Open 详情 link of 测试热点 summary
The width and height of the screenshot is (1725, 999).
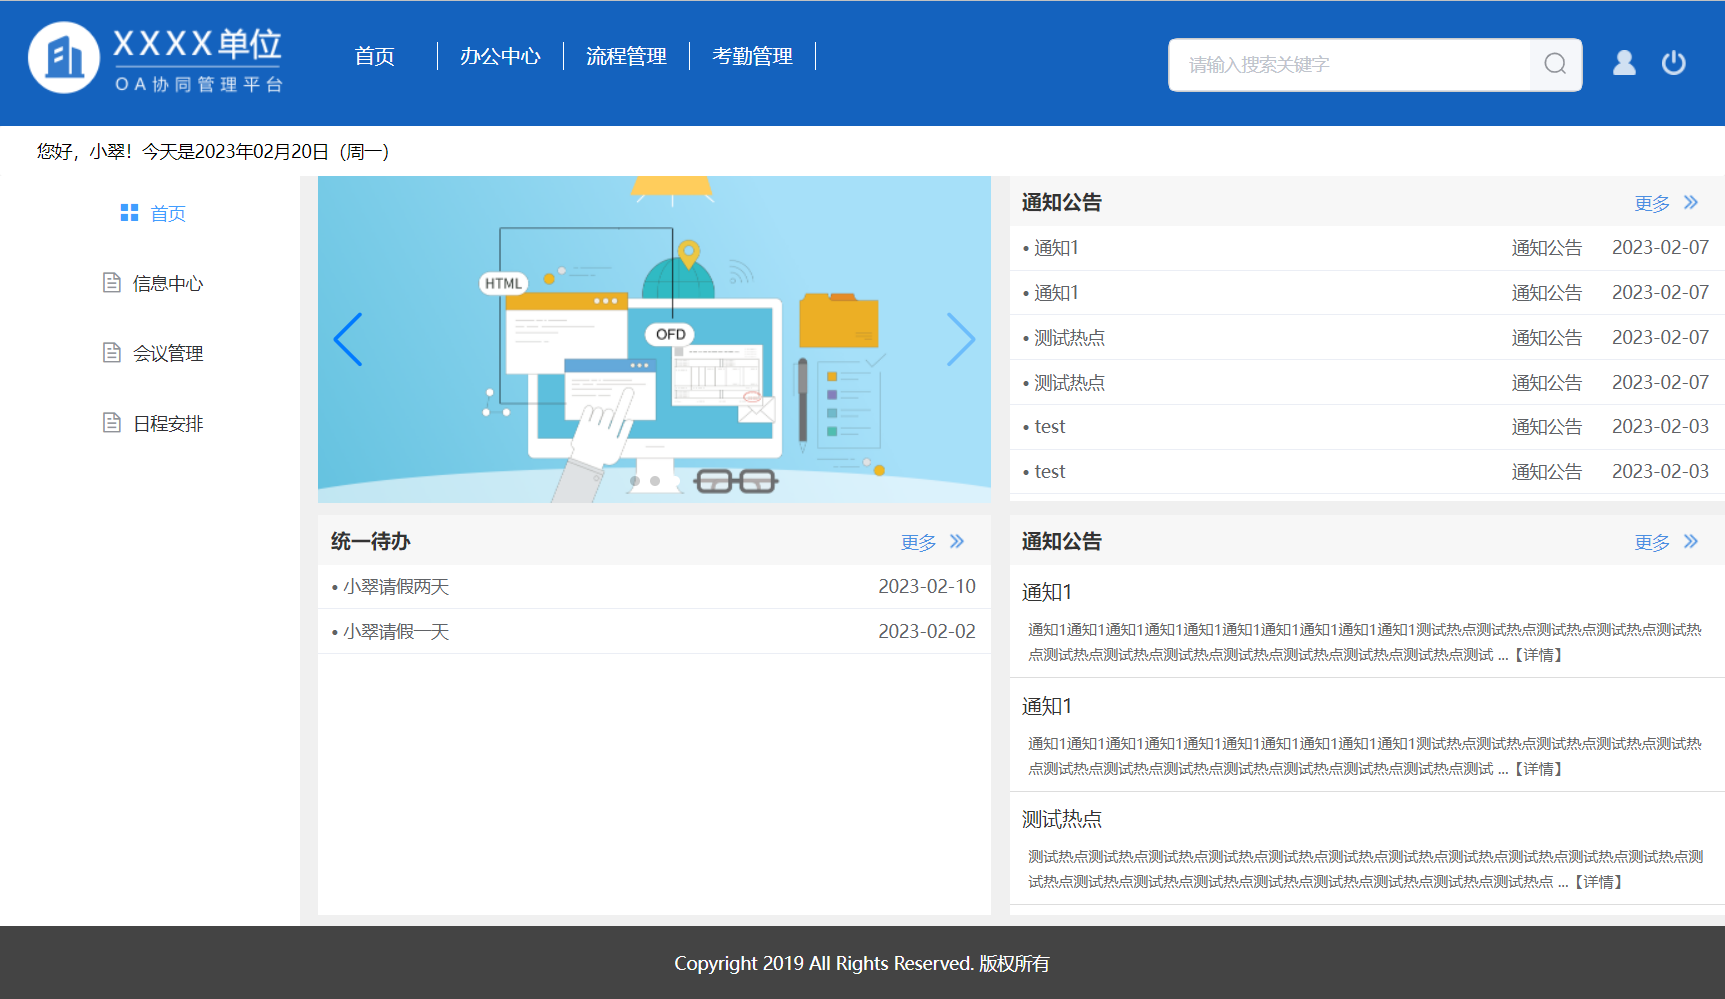pos(1597,882)
